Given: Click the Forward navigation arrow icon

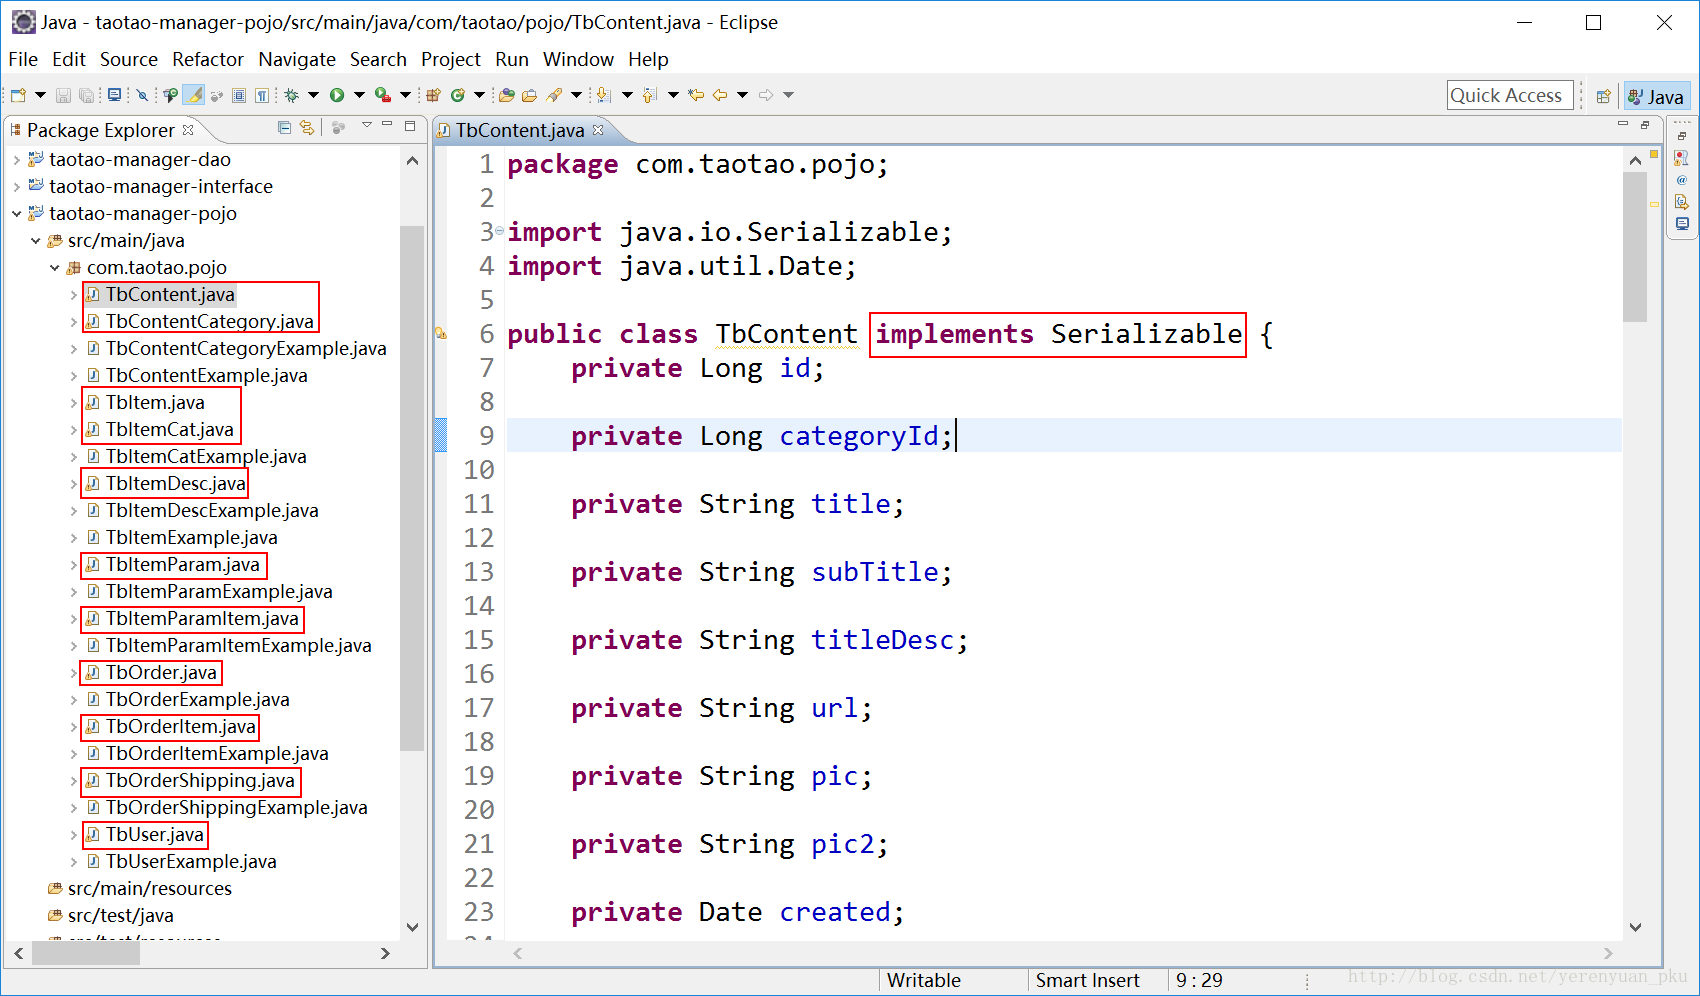Looking at the screenshot, I should pos(766,95).
